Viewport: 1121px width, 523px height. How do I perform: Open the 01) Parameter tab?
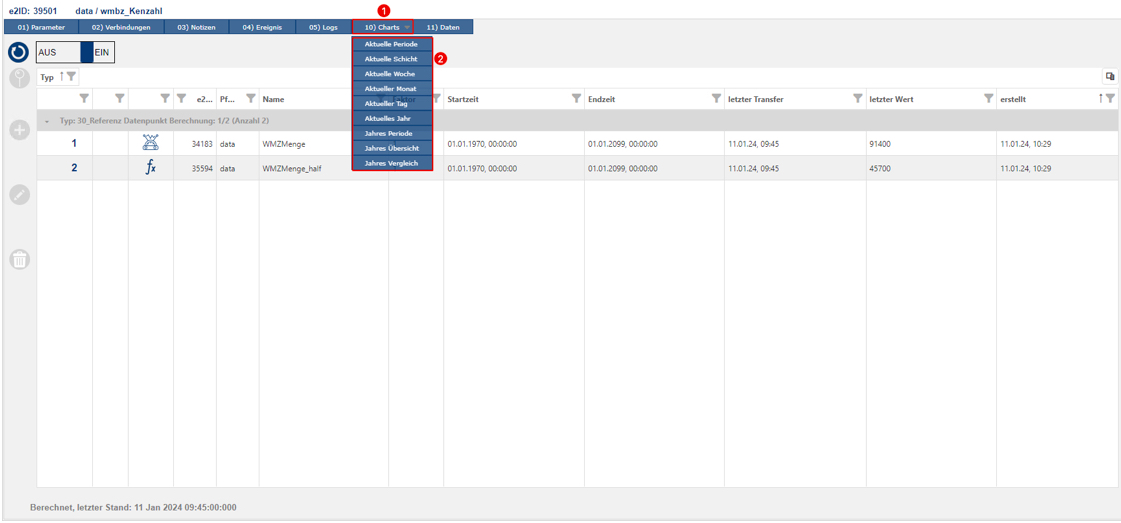coord(41,27)
